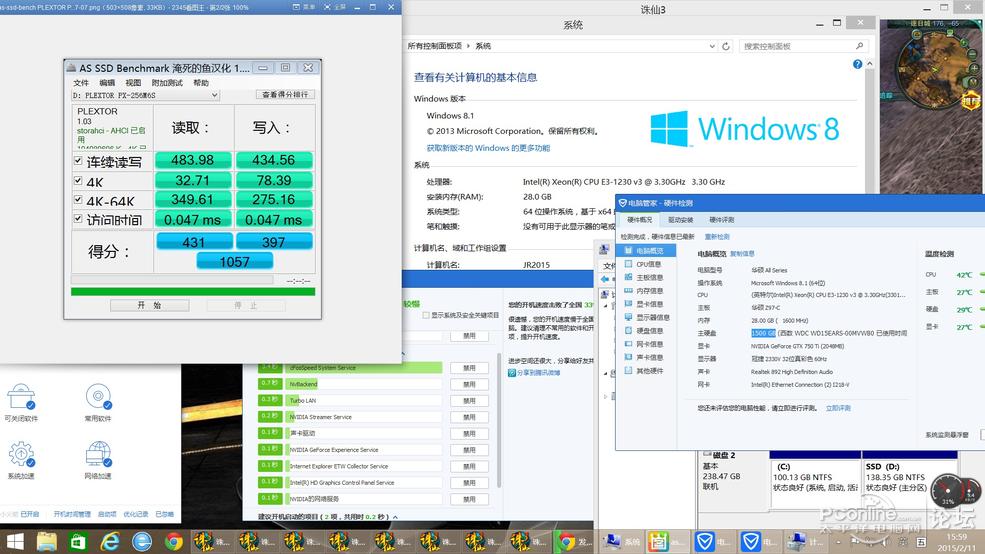This screenshot has width=985, height=554.
Task: Expand control panel address history dropdown
Action: [712, 46]
